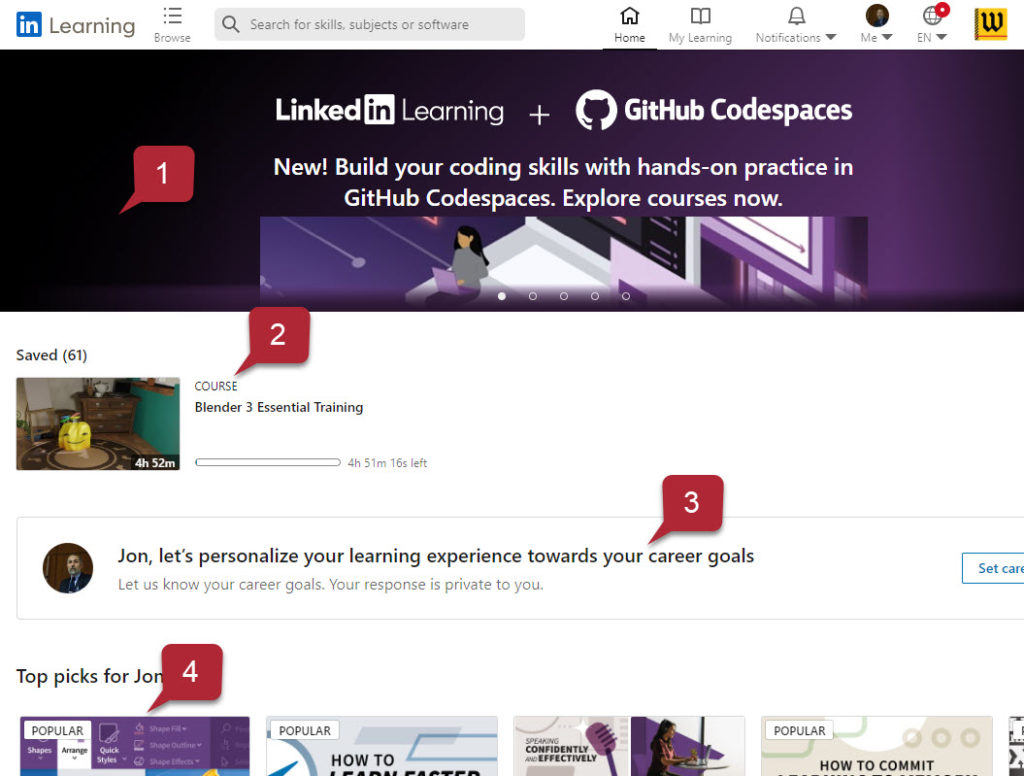Open the How to Commit course card

tap(876, 746)
